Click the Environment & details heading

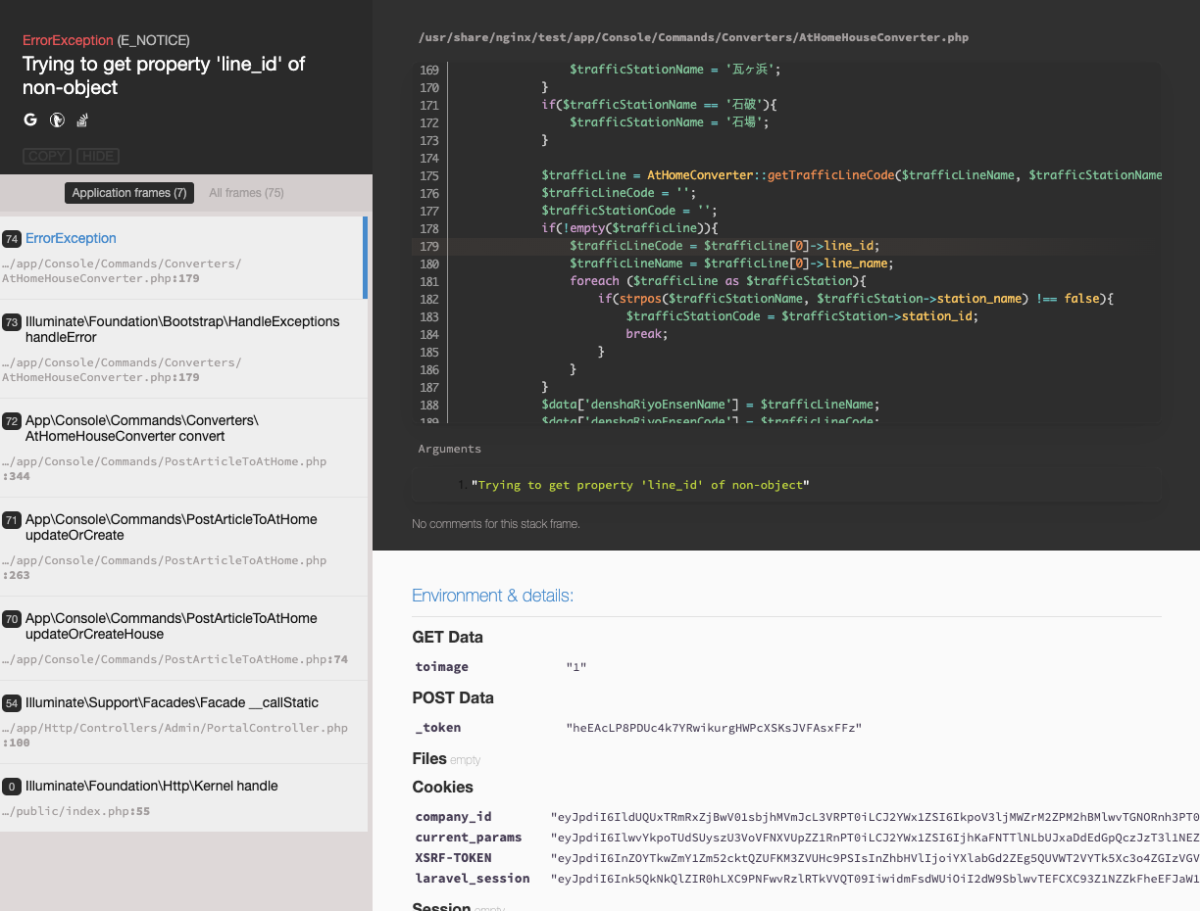point(492,596)
